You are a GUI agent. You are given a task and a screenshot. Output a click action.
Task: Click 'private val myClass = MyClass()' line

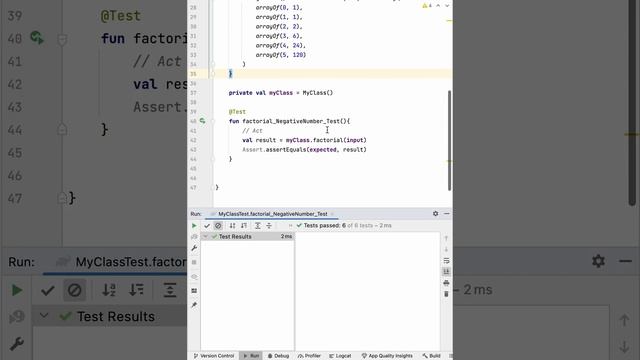point(281,93)
